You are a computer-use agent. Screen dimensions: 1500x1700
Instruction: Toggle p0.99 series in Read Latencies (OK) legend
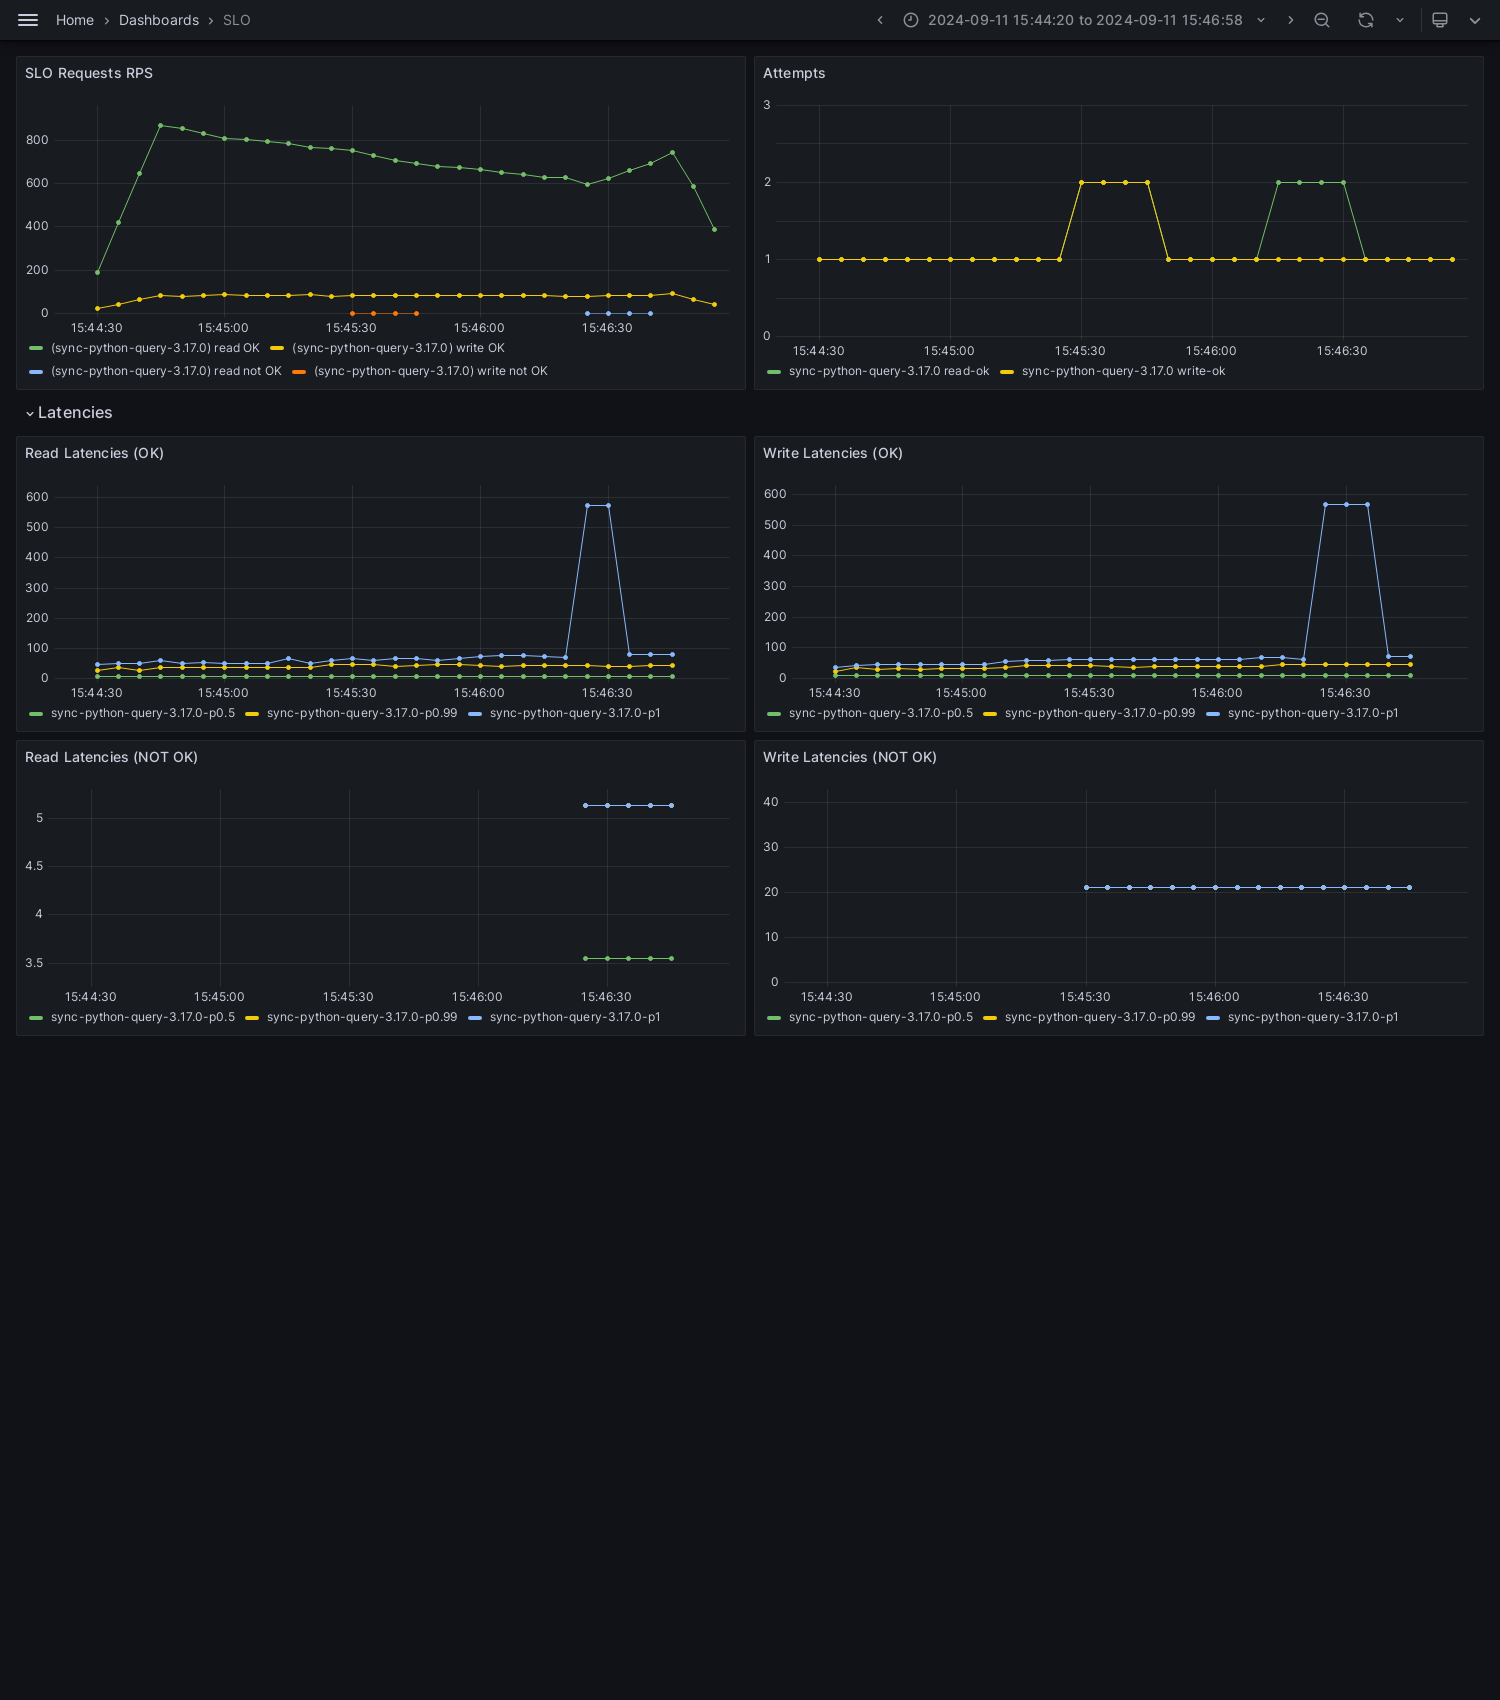click(x=362, y=713)
